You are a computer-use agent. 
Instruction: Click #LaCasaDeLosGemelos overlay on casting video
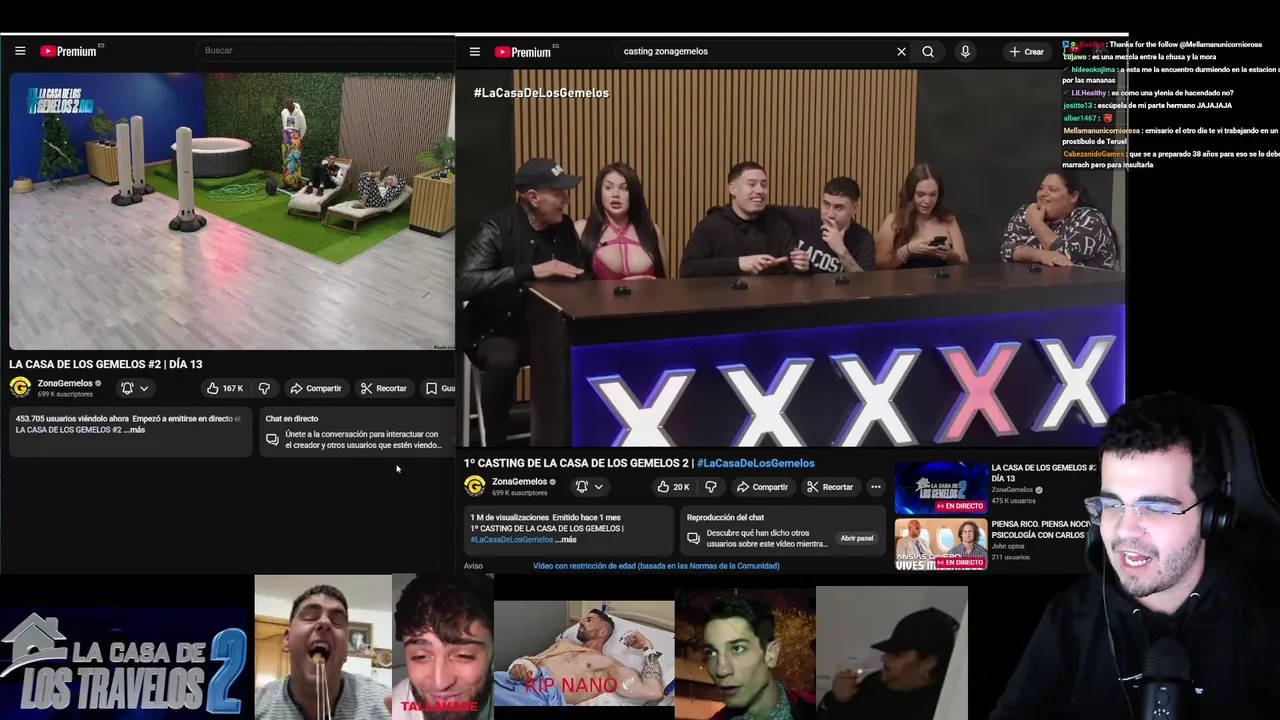(x=541, y=93)
